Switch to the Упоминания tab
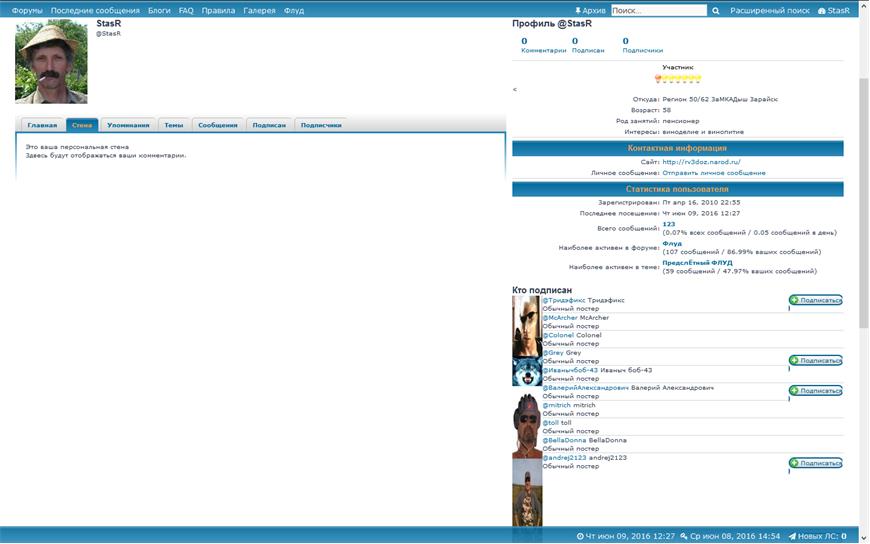 pos(127,125)
